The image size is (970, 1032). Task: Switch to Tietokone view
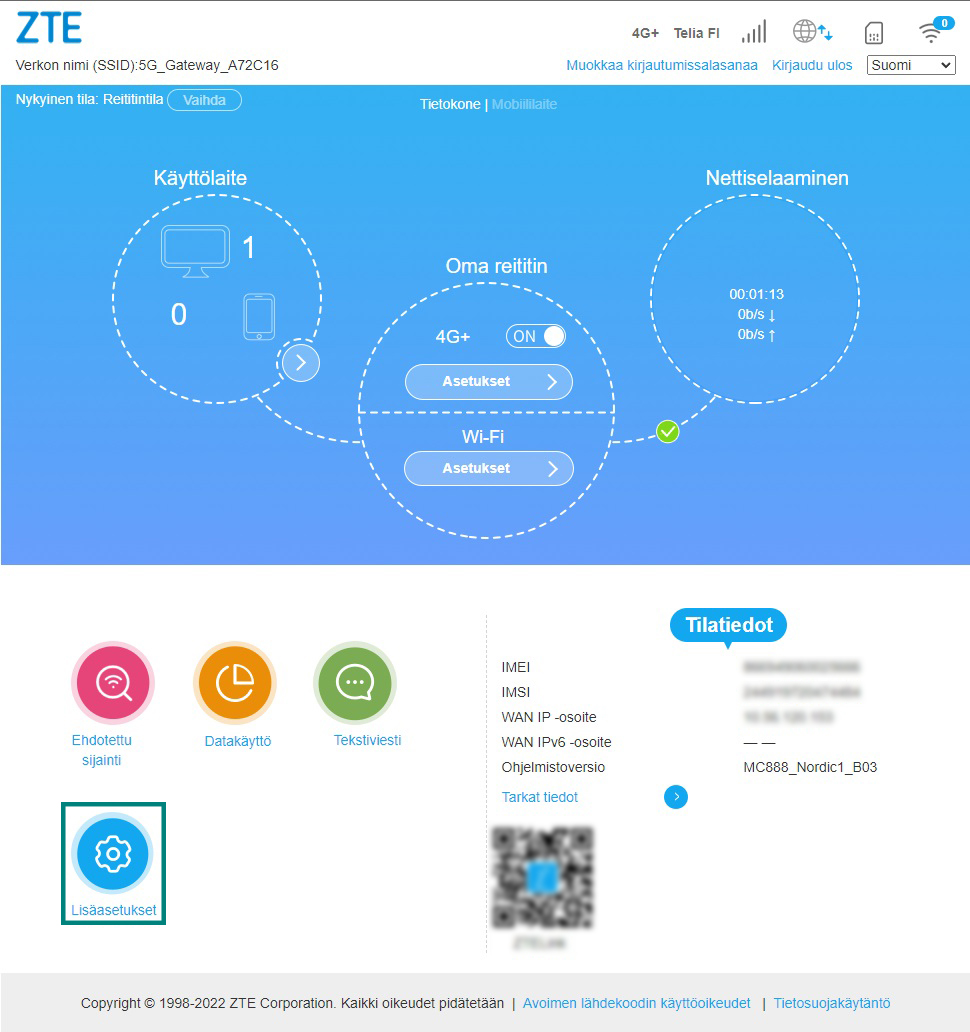(x=450, y=104)
